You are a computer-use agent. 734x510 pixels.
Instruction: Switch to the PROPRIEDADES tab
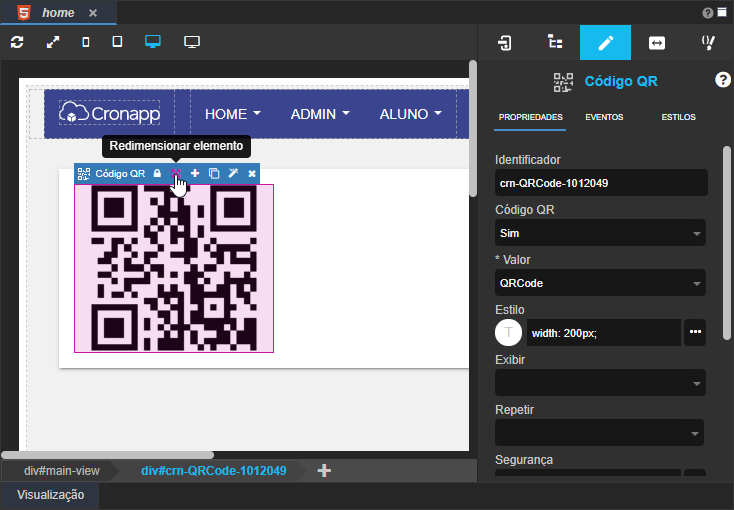[x=530, y=117]
